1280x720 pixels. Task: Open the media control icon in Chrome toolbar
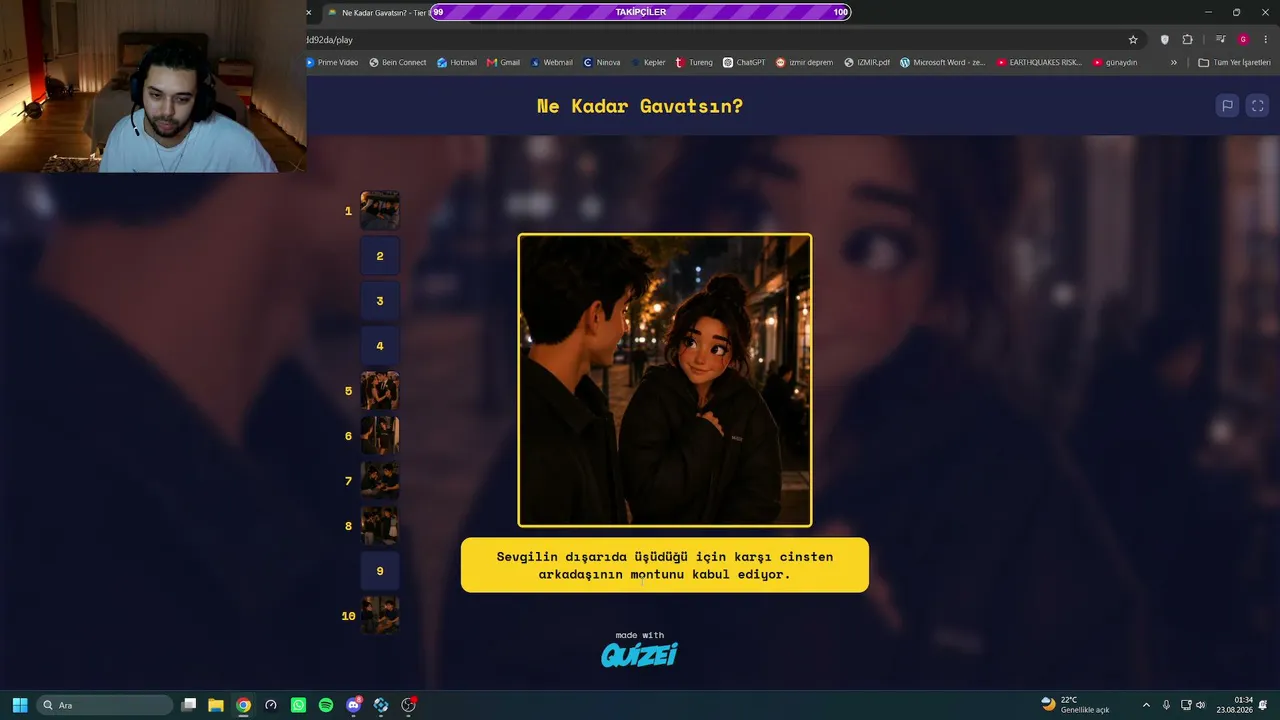coord(1220,40)
